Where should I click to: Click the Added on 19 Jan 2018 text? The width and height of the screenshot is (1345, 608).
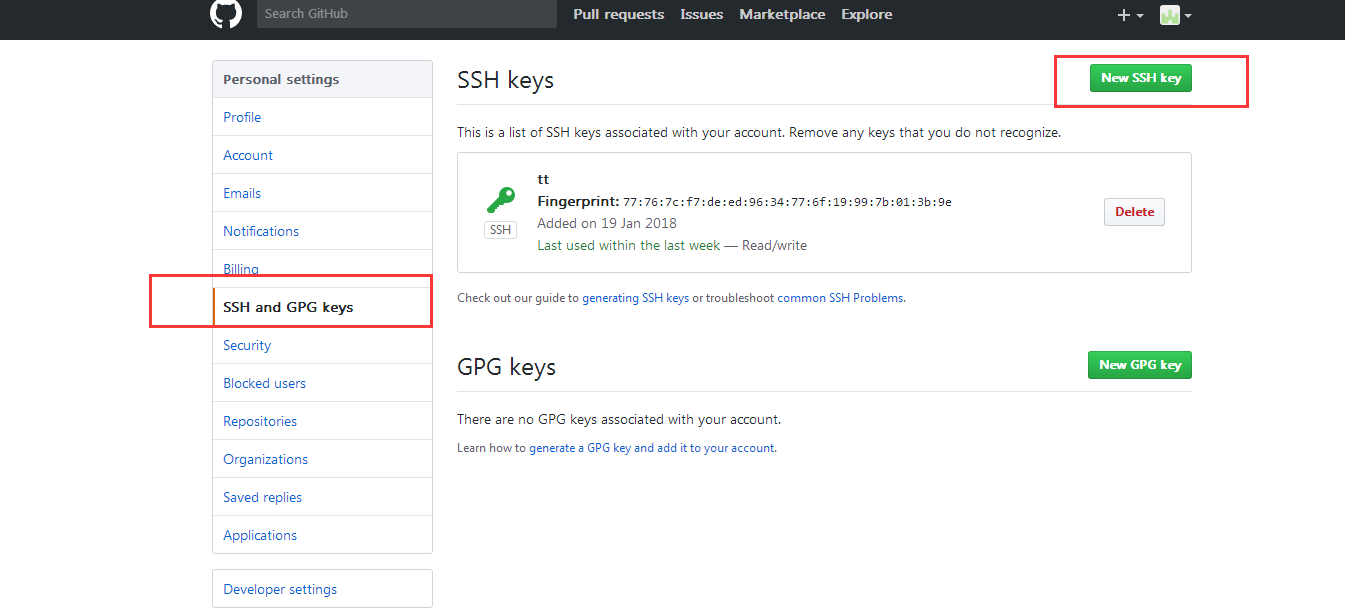607,223
